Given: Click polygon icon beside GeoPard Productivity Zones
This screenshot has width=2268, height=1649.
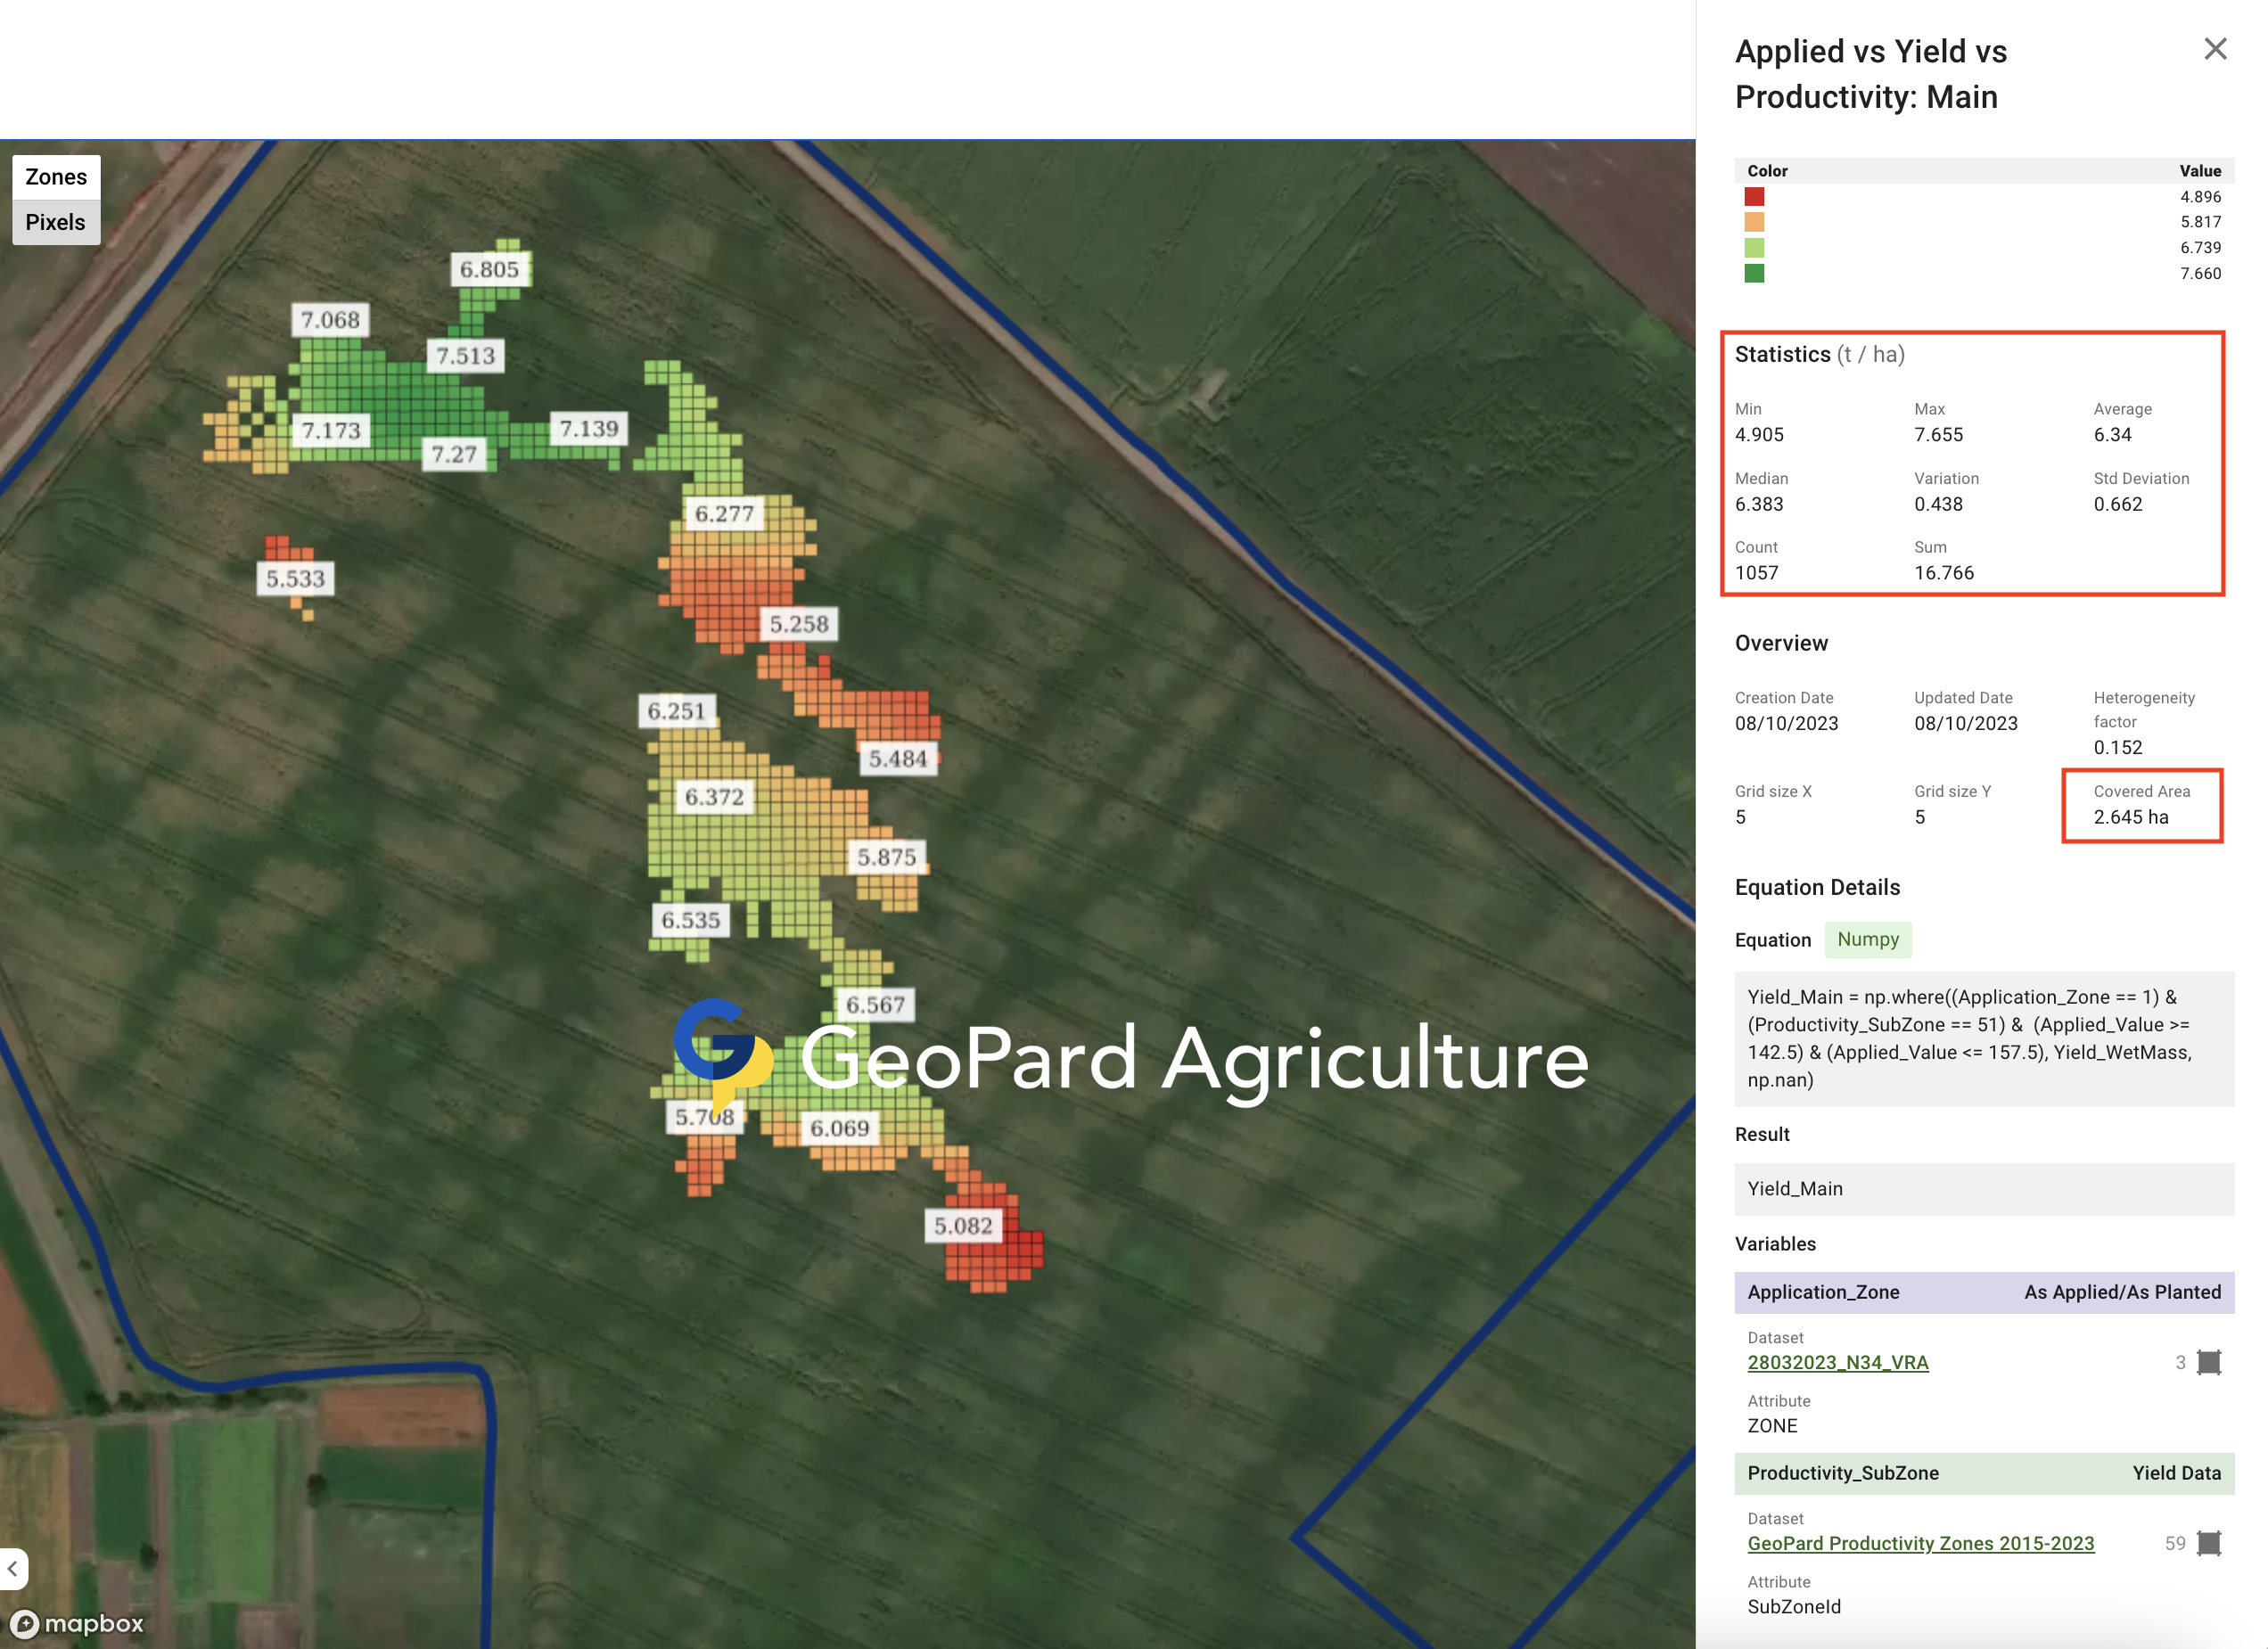Looking at the screenshot, I should [2208, 1543].
